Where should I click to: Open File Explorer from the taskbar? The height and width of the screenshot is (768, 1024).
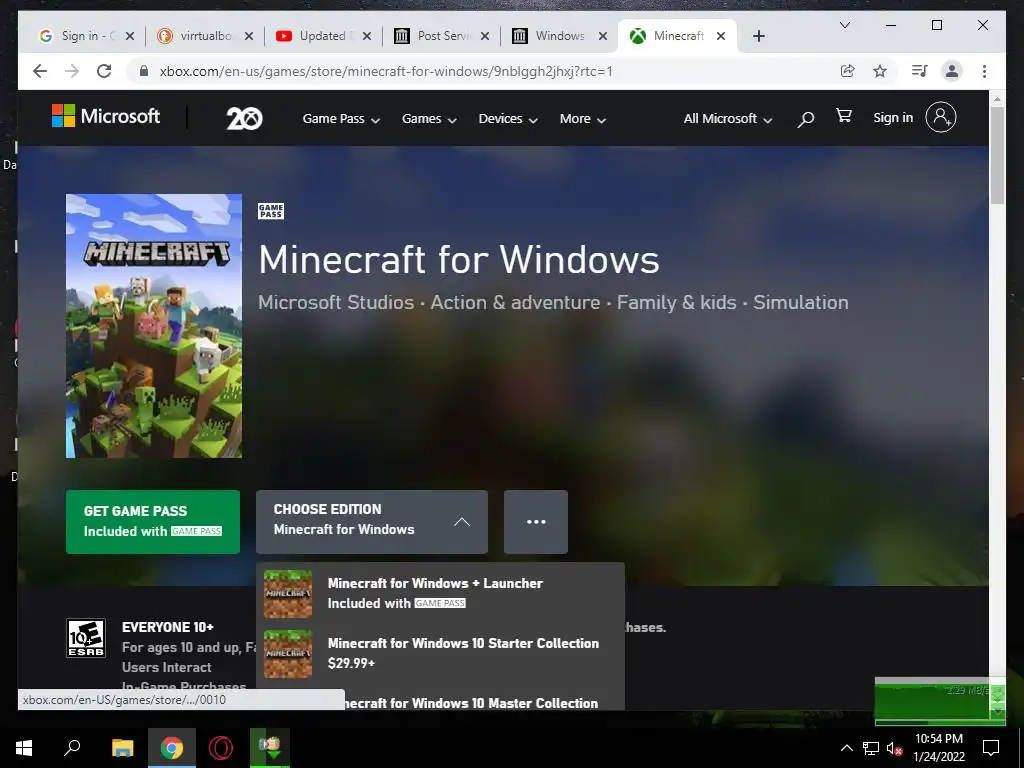pos(122,748)
